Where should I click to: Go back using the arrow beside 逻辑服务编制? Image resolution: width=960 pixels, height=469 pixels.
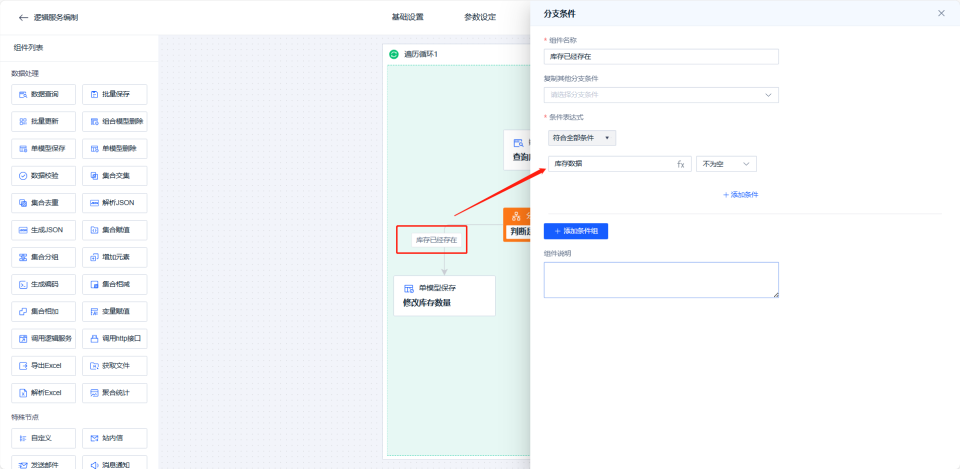23,18
